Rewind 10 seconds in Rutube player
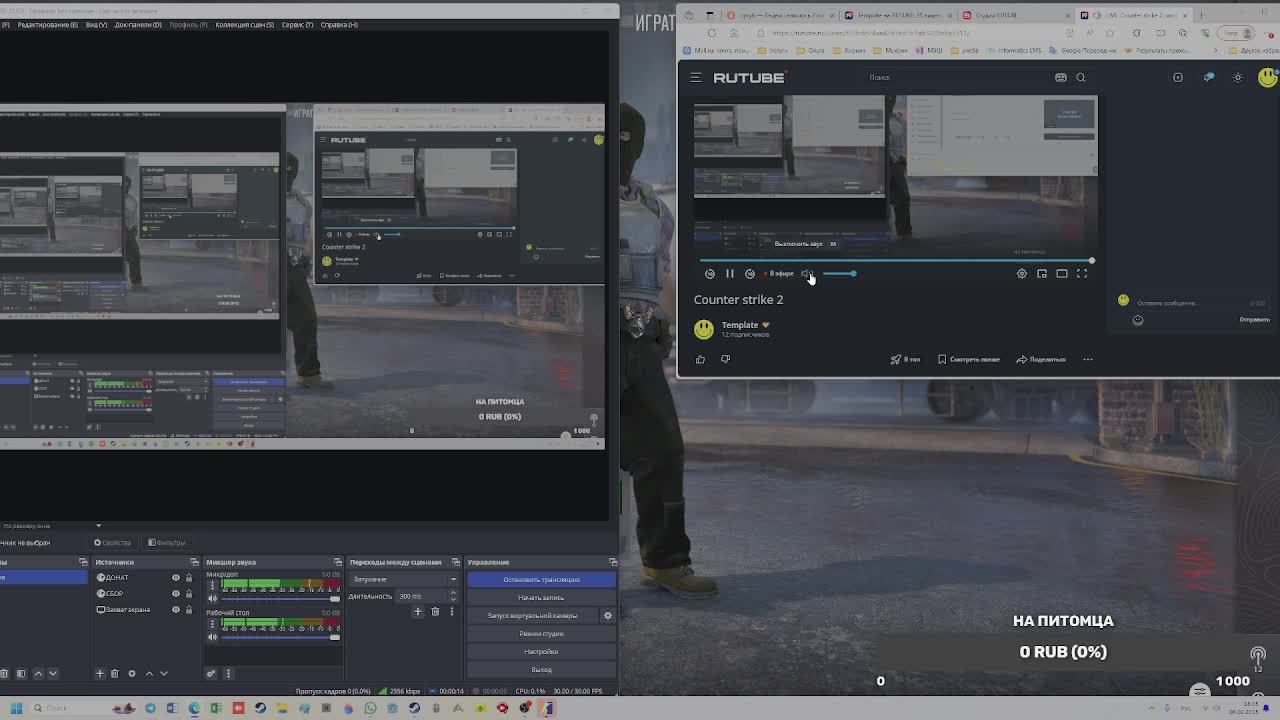This screenshot has height=720, width=1280. tap(710, 273)
